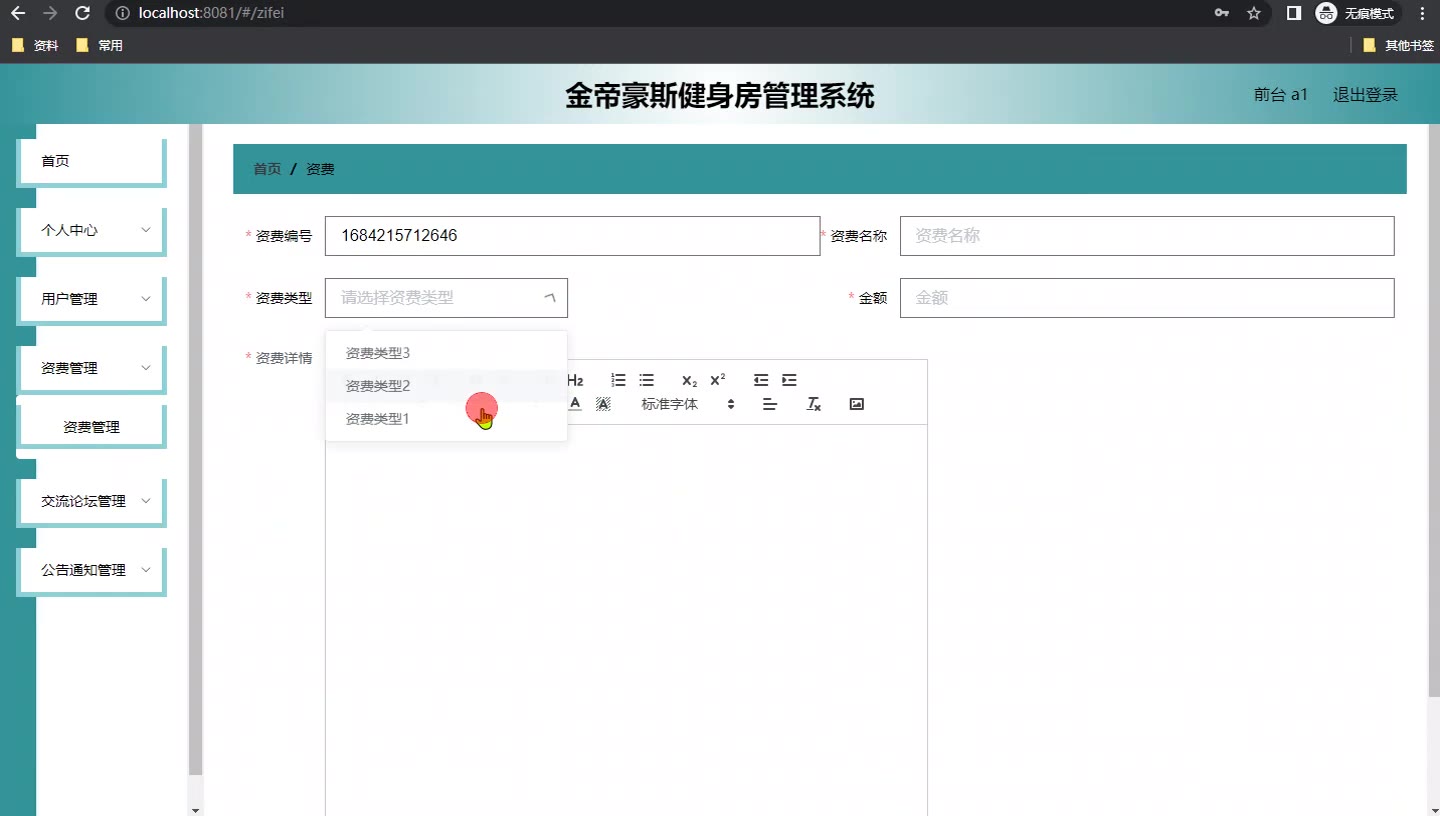The width and height of the screenshot is (1440, 816).
Task: Click site information icon in address bar
Action: (x=123, y=14)
